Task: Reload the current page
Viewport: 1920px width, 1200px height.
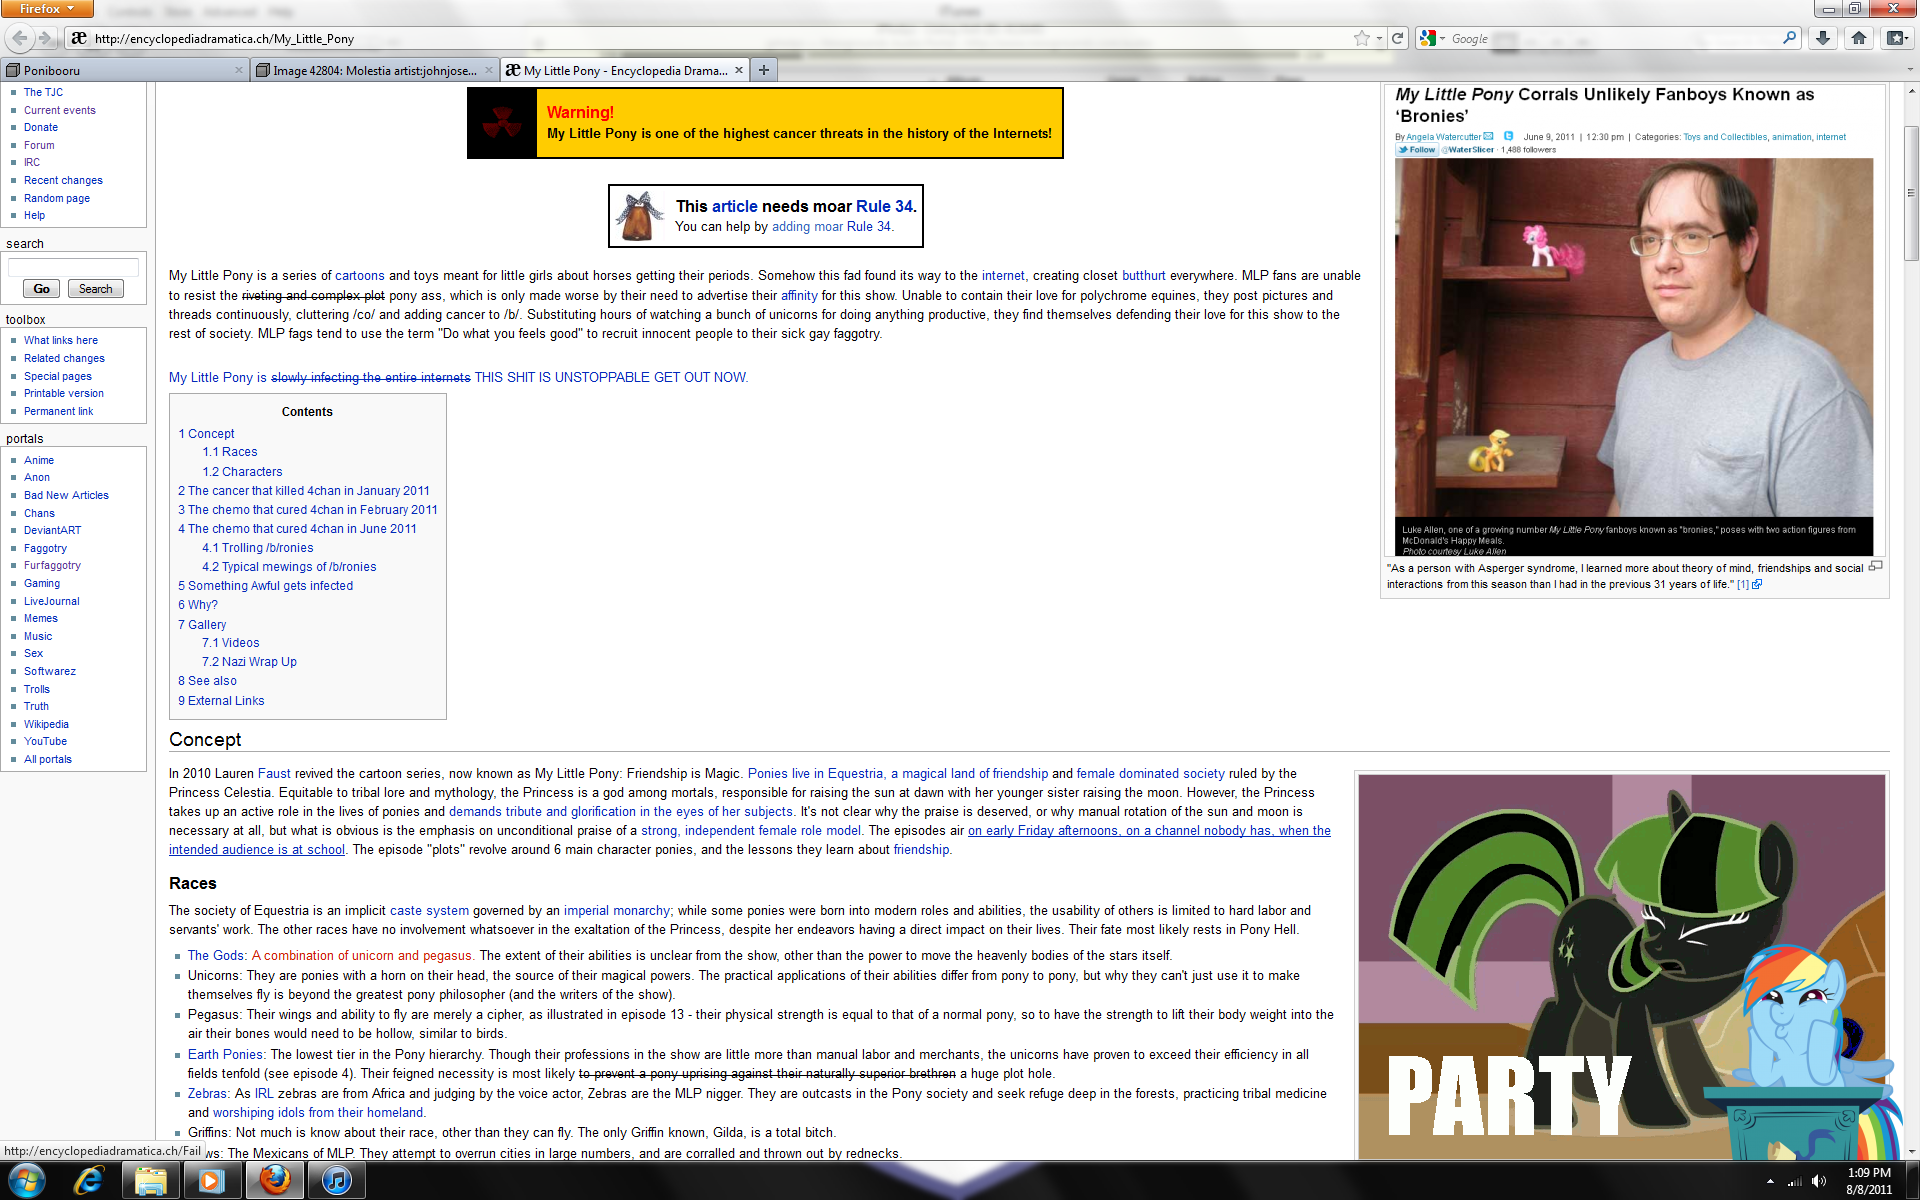Action: point(1398,39)
